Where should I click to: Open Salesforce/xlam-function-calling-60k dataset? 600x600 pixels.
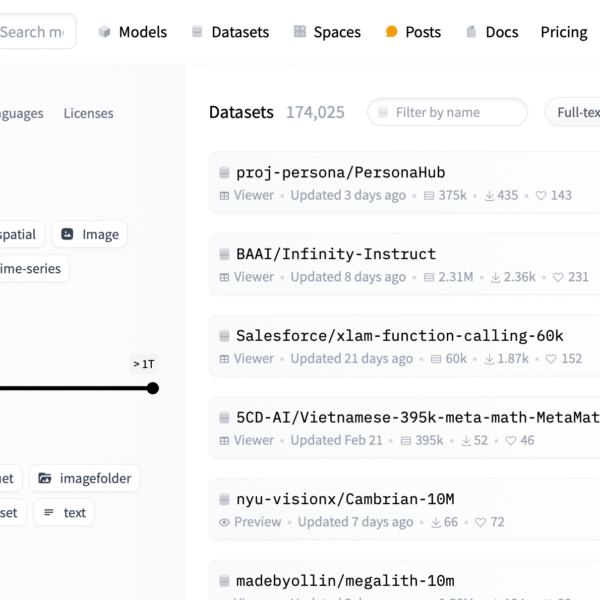click(x=399, y=336)
